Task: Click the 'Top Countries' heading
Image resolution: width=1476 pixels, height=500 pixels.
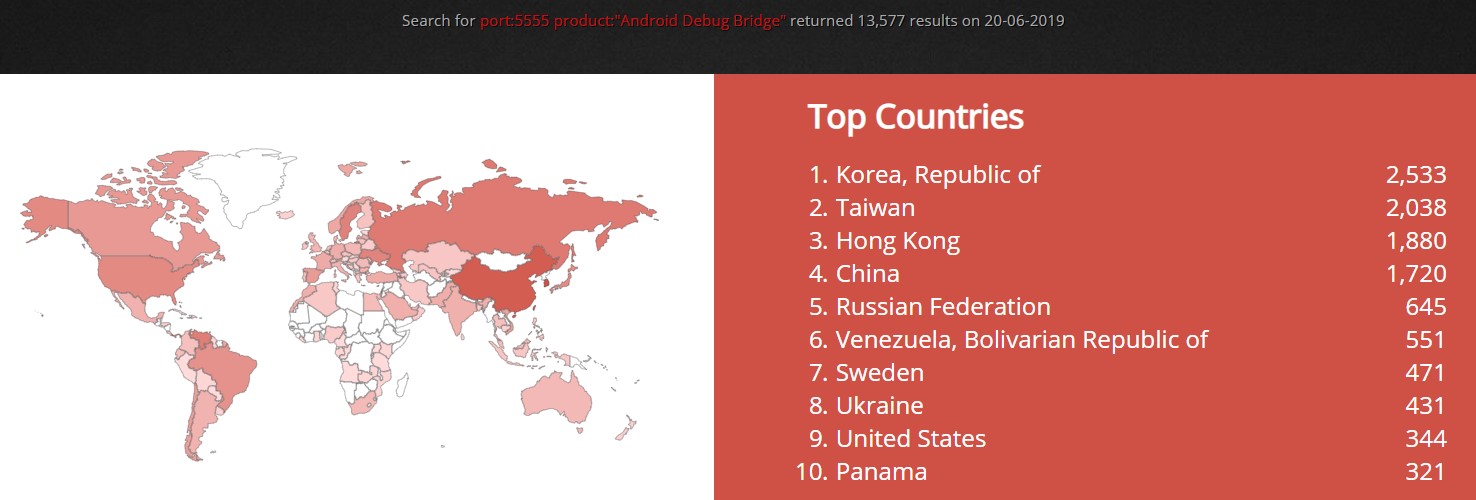Action: pyautogui.click(x=915, y=117)
